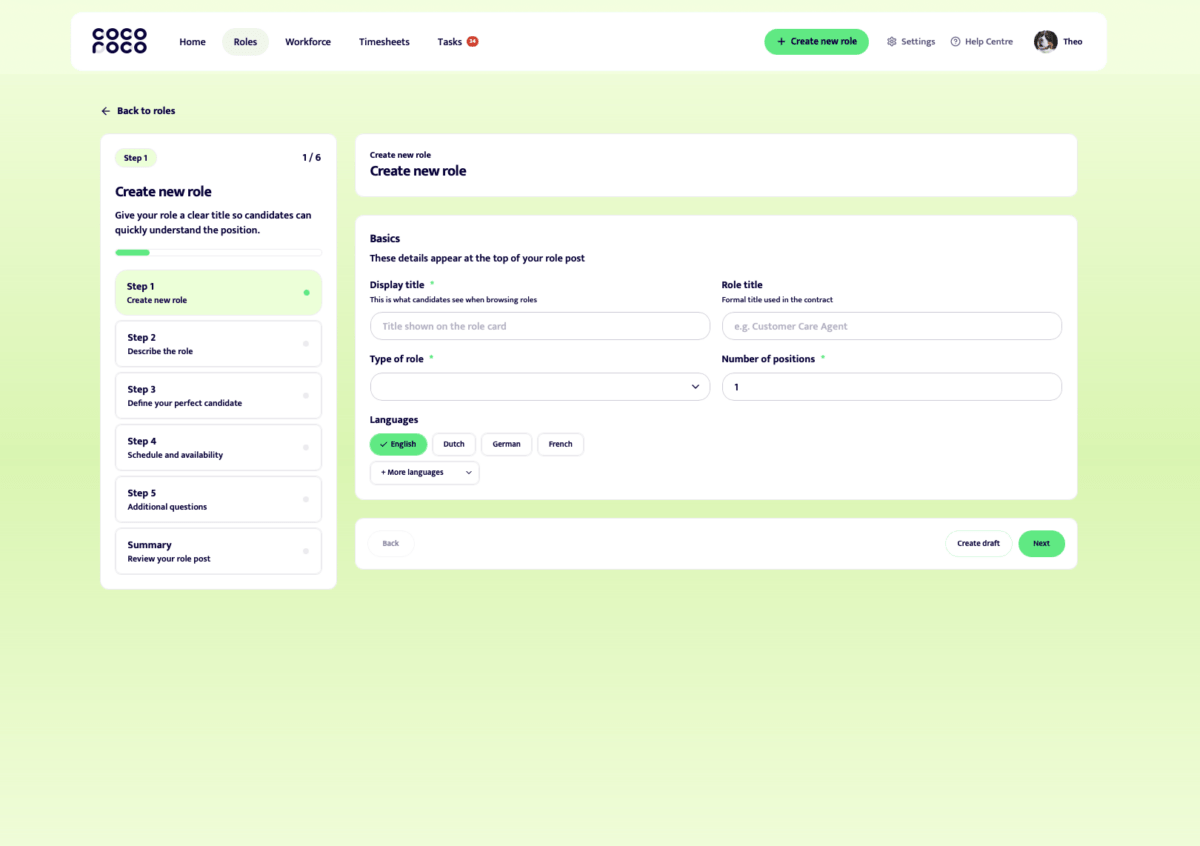Click Theo's profile avatar

[x=1045, y=42]
